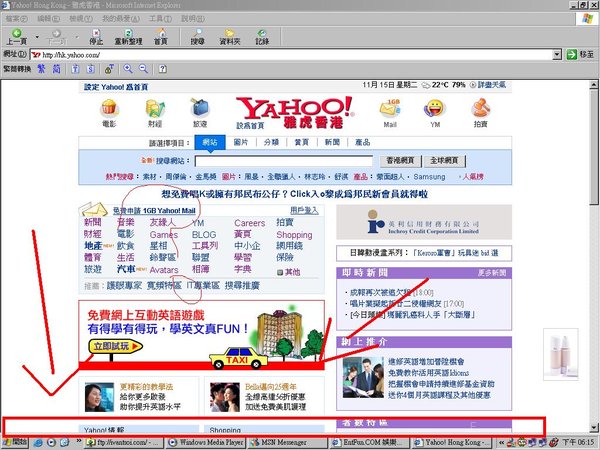
Task: Click the Samsung trending search link
Action: pos(429,177)
